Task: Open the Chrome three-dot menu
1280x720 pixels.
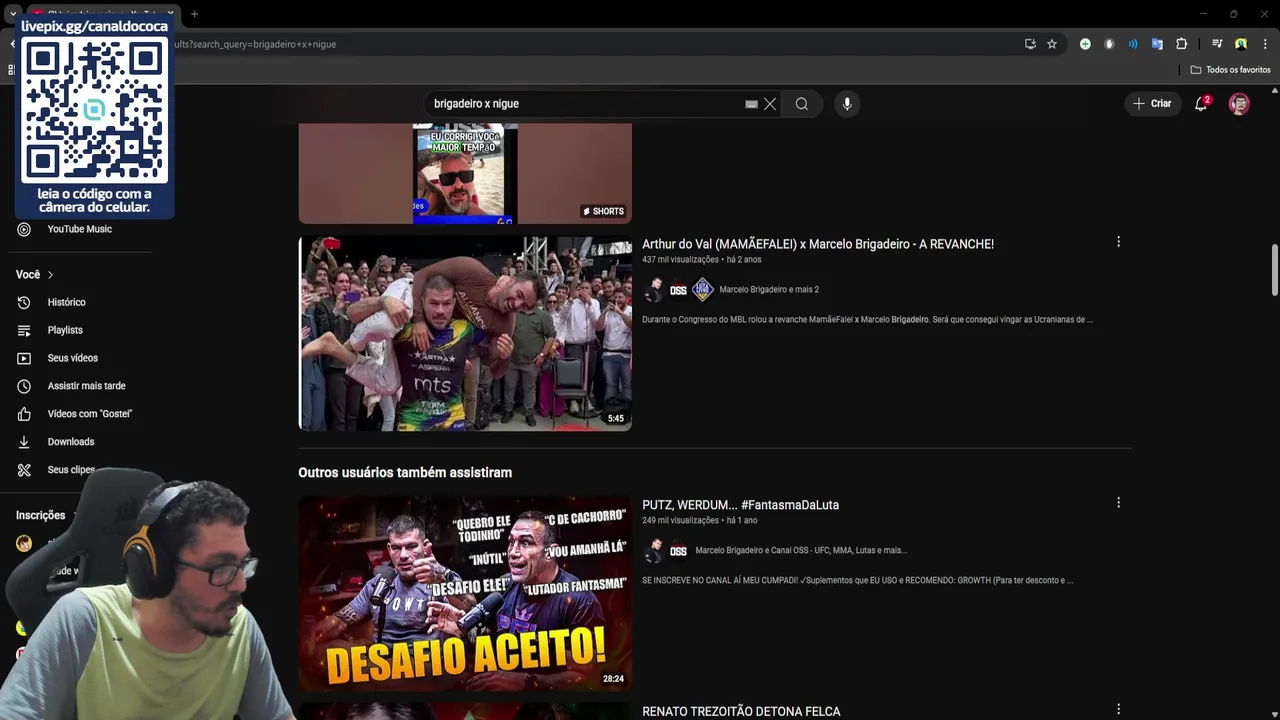Action: [1265, 44]
